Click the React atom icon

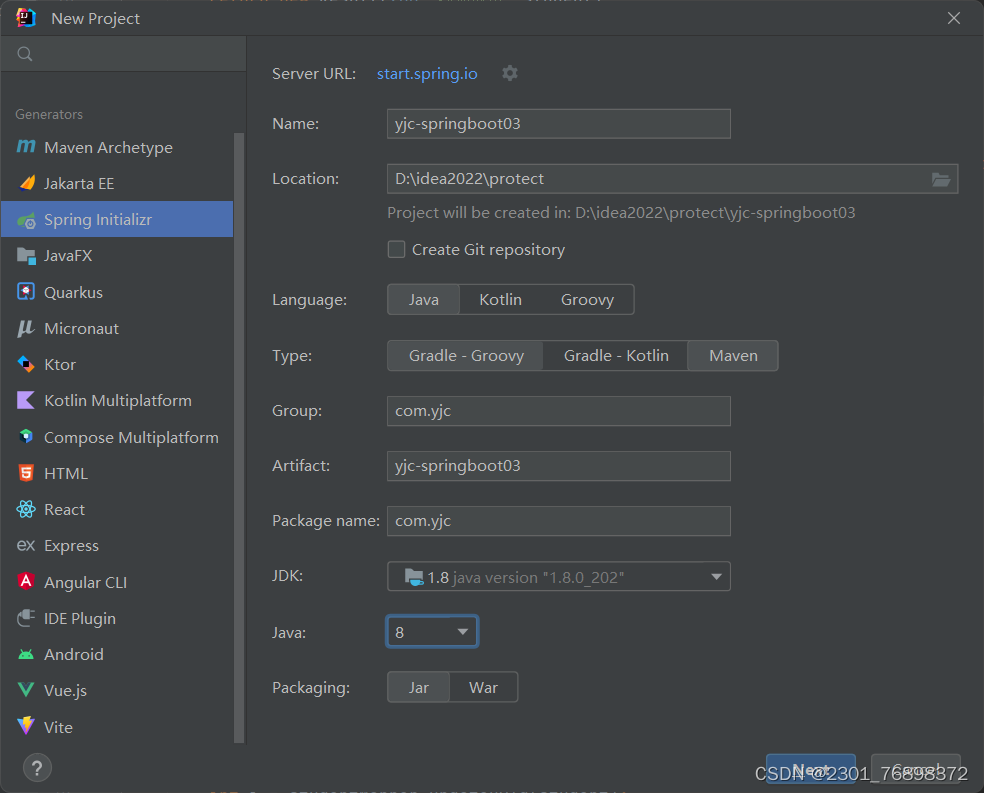tap(26, 509)
